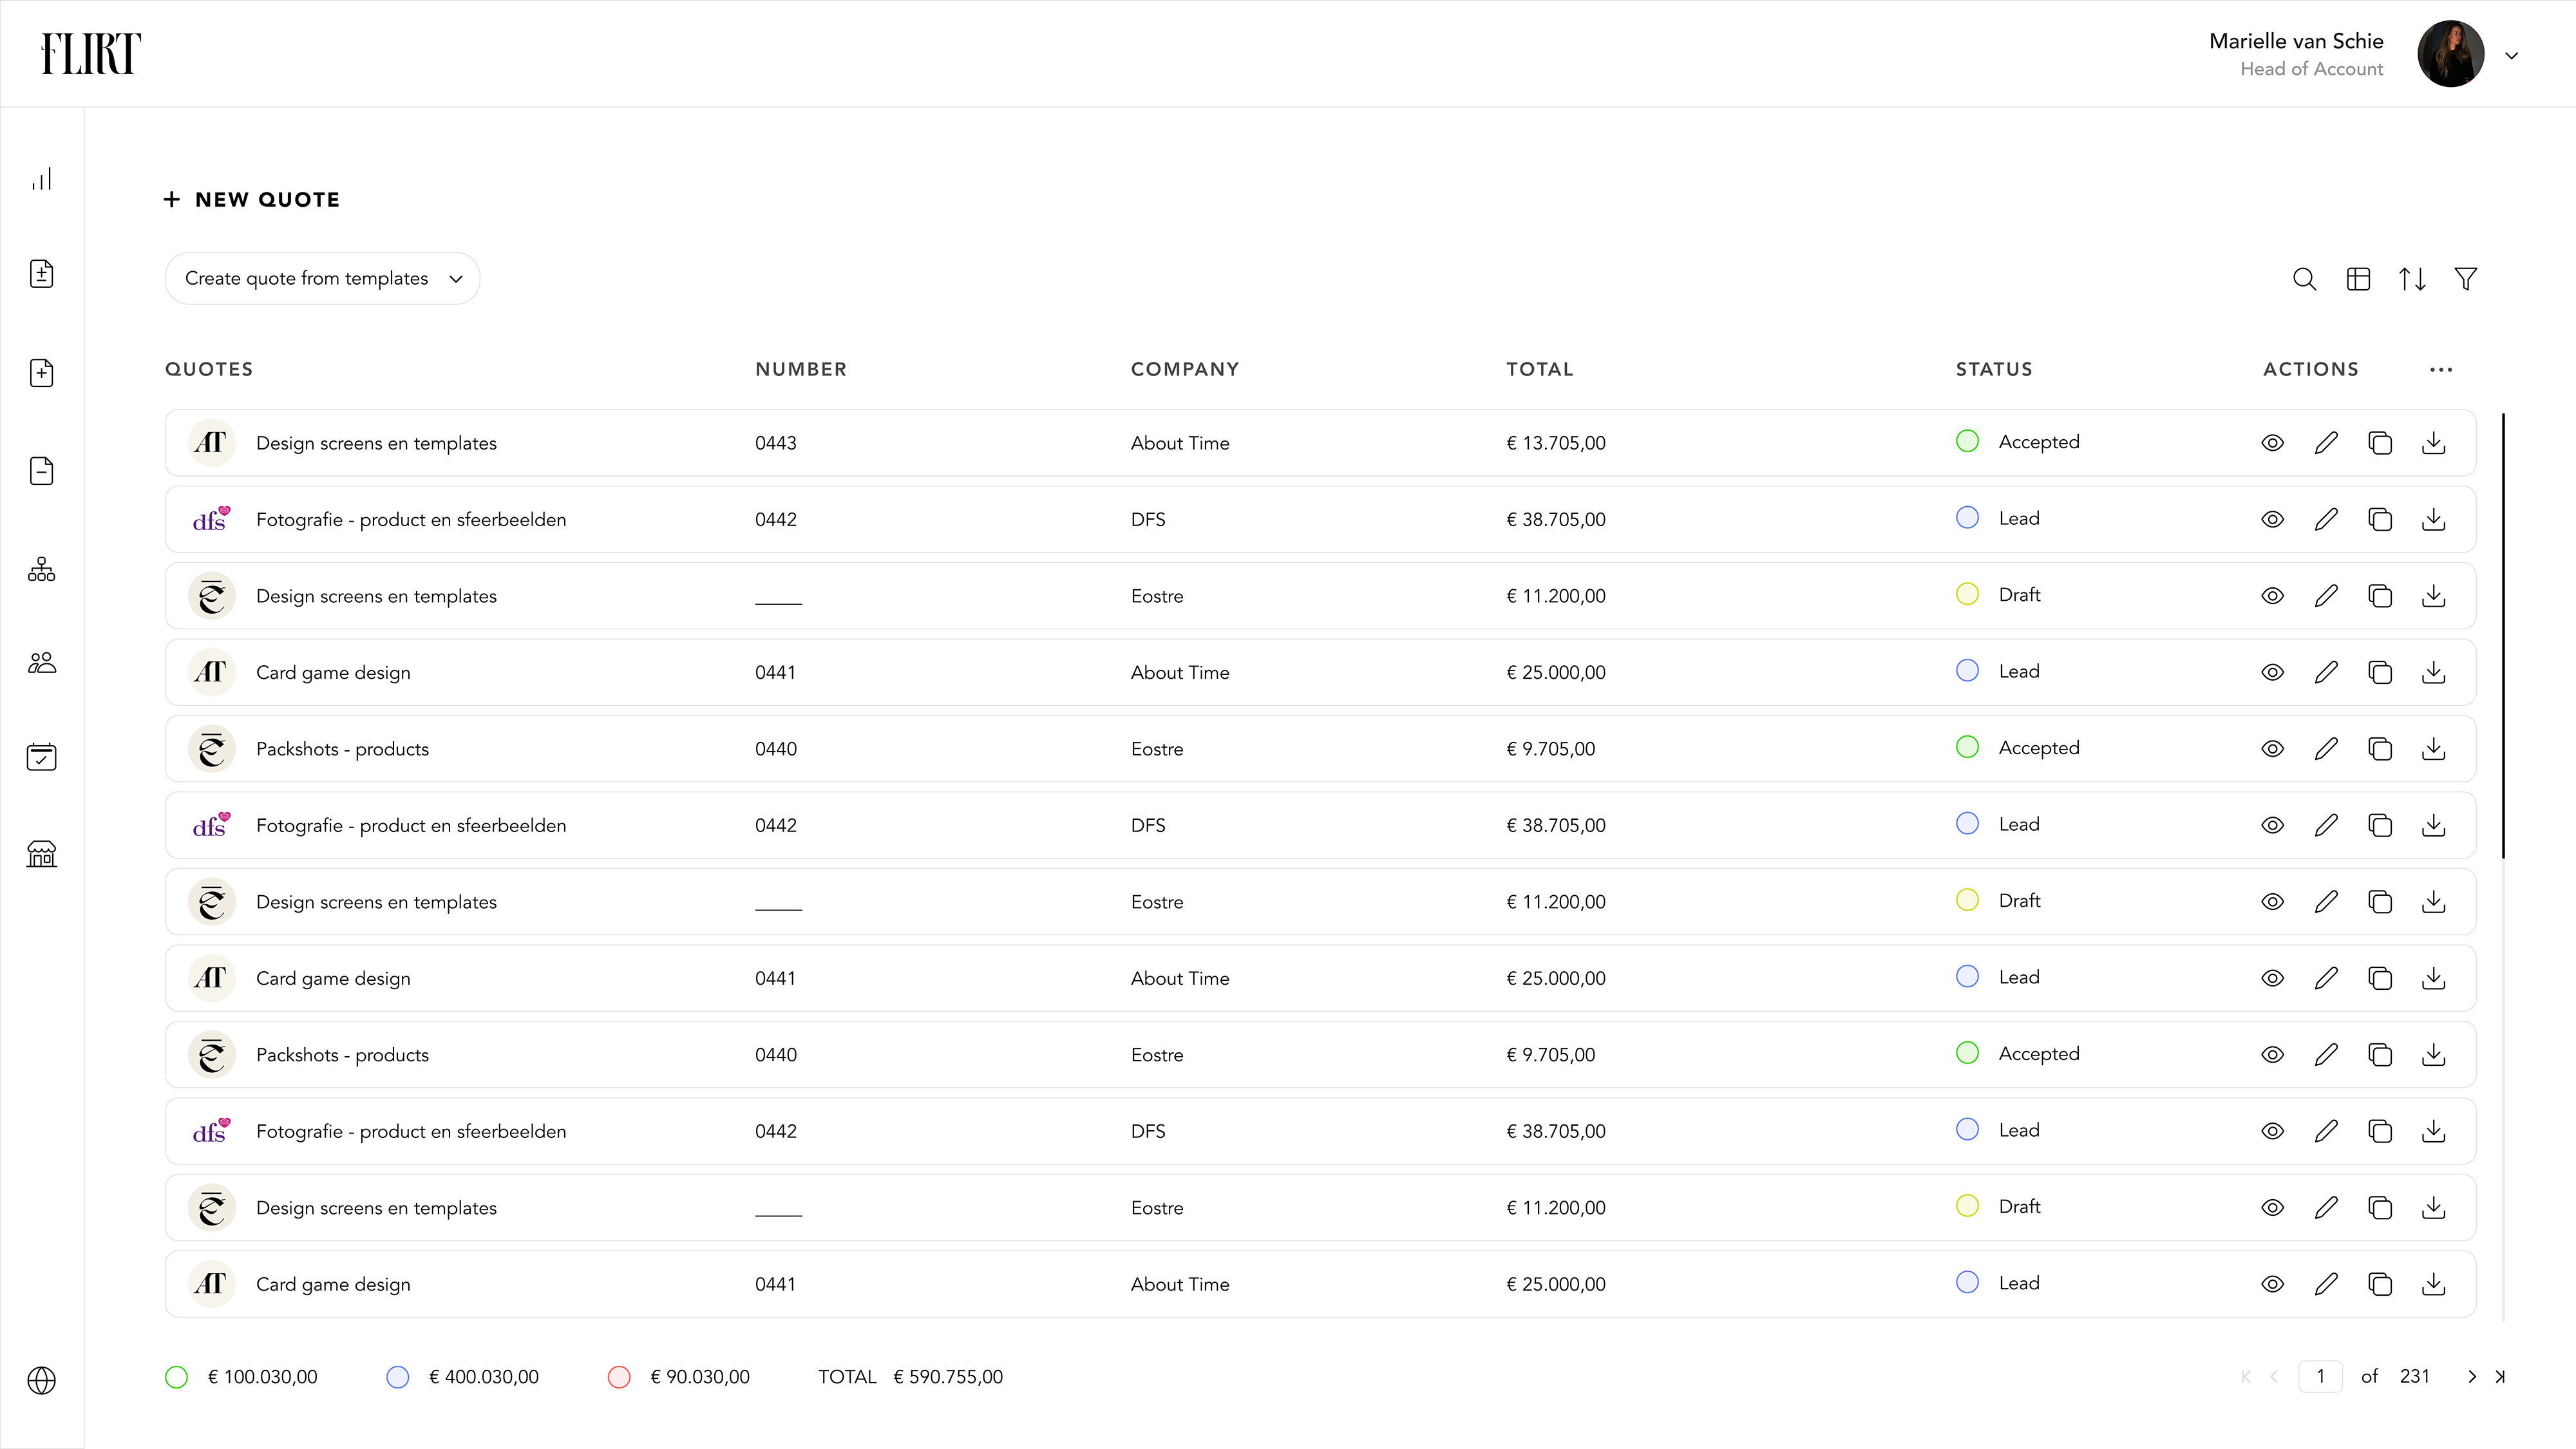Open the analytics bar chart sidebar icon
This screenshot has width=2576, height=1449.
click(41, 179)
